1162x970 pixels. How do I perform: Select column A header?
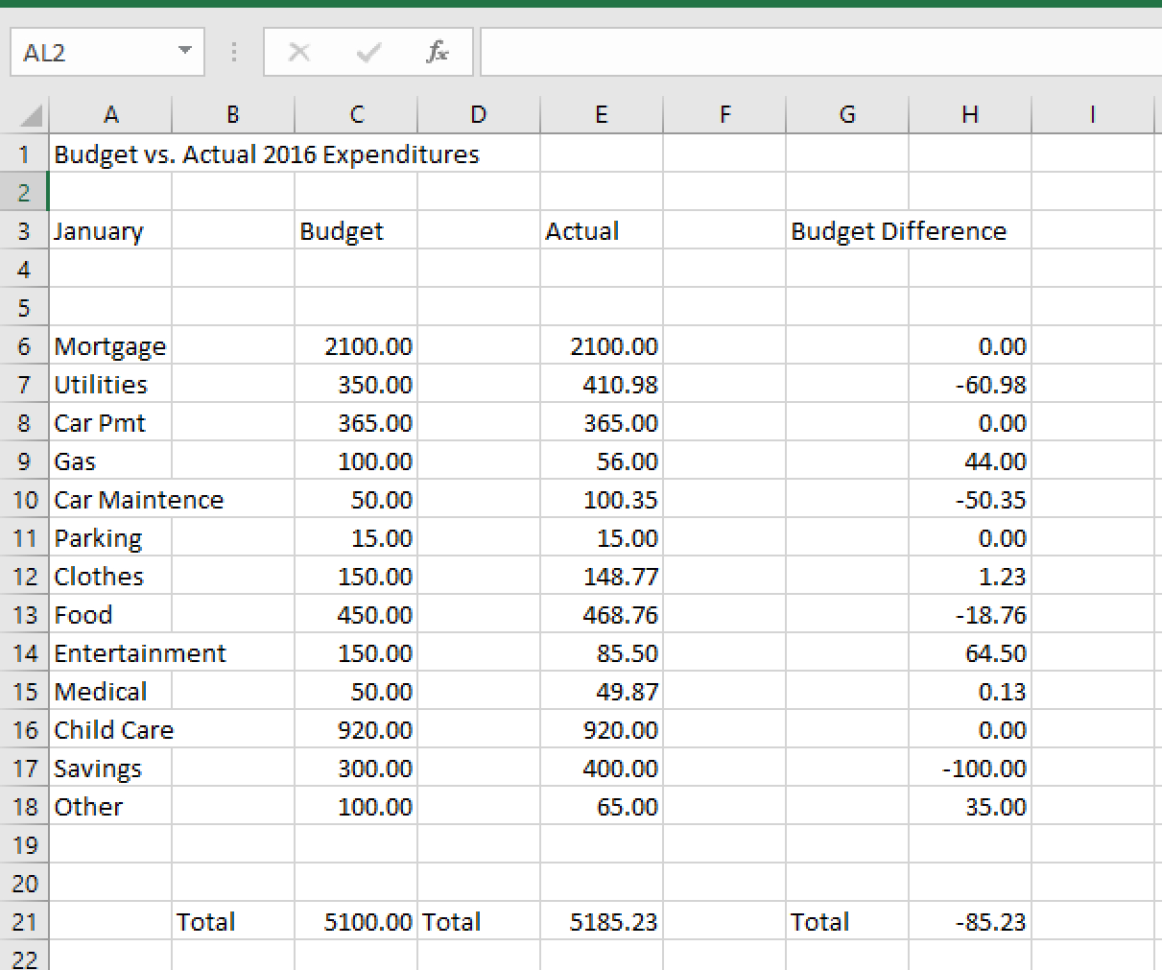coord(110,114)
